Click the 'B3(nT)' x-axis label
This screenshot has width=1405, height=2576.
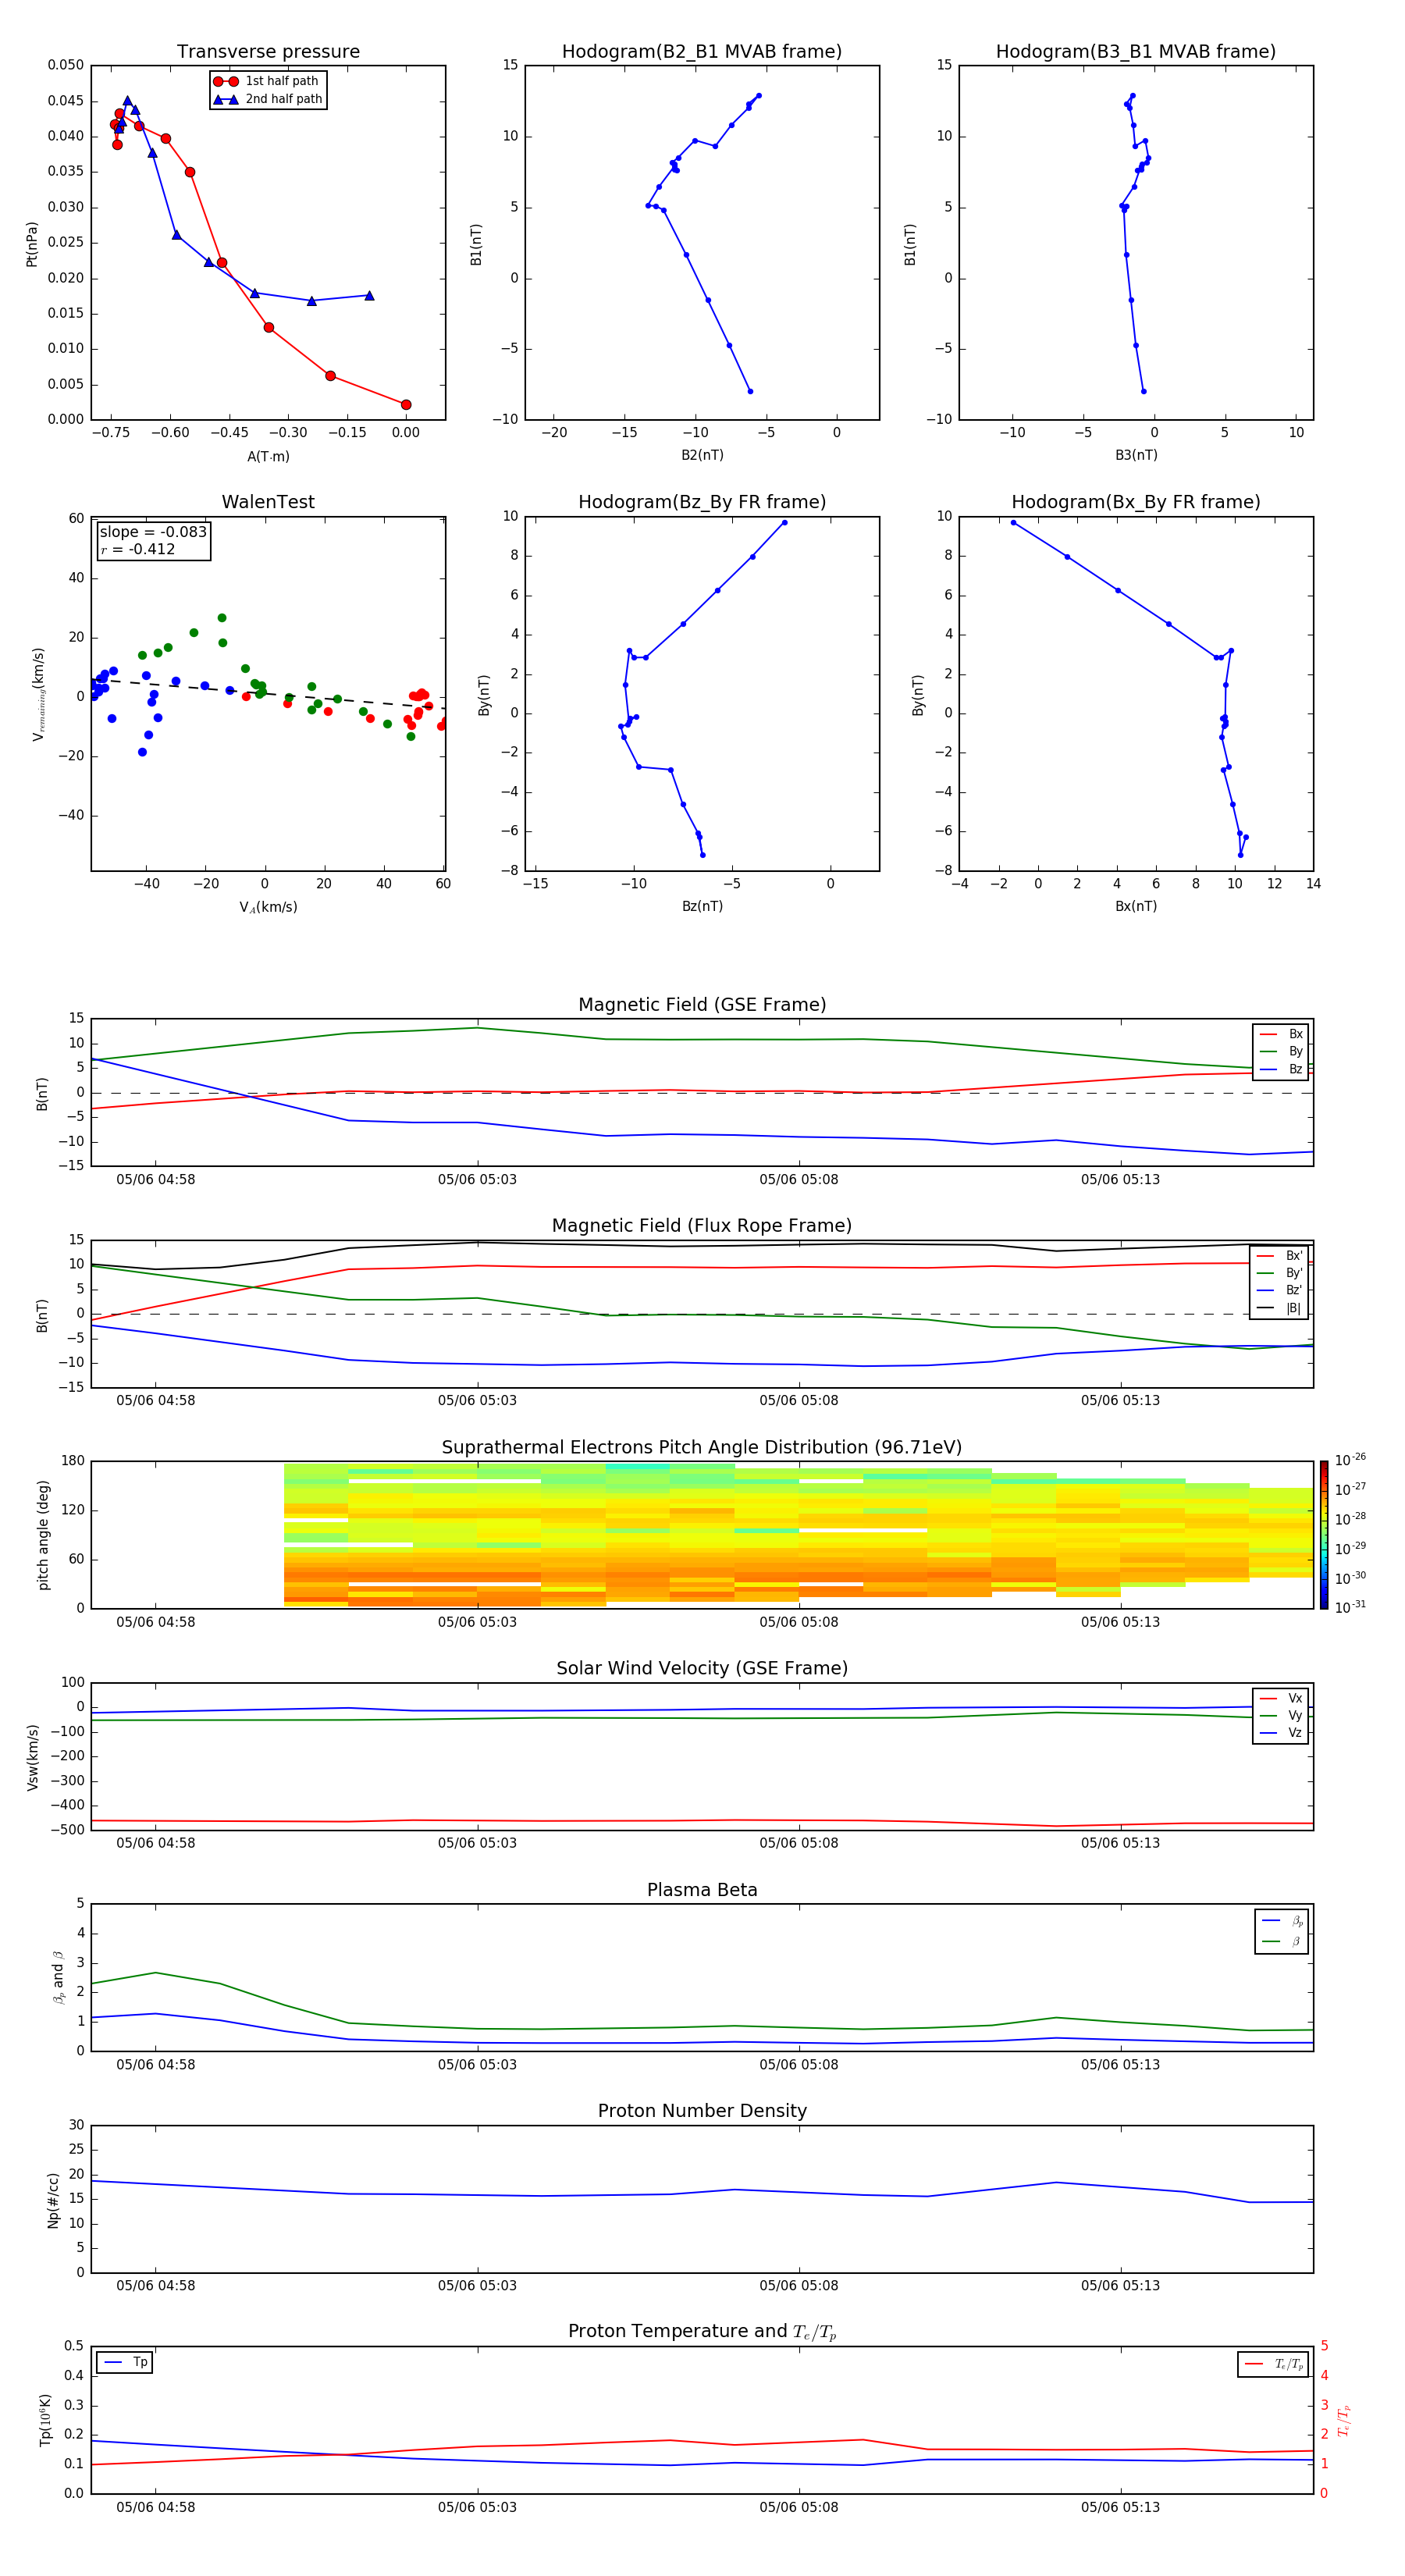click(1136, 455)
